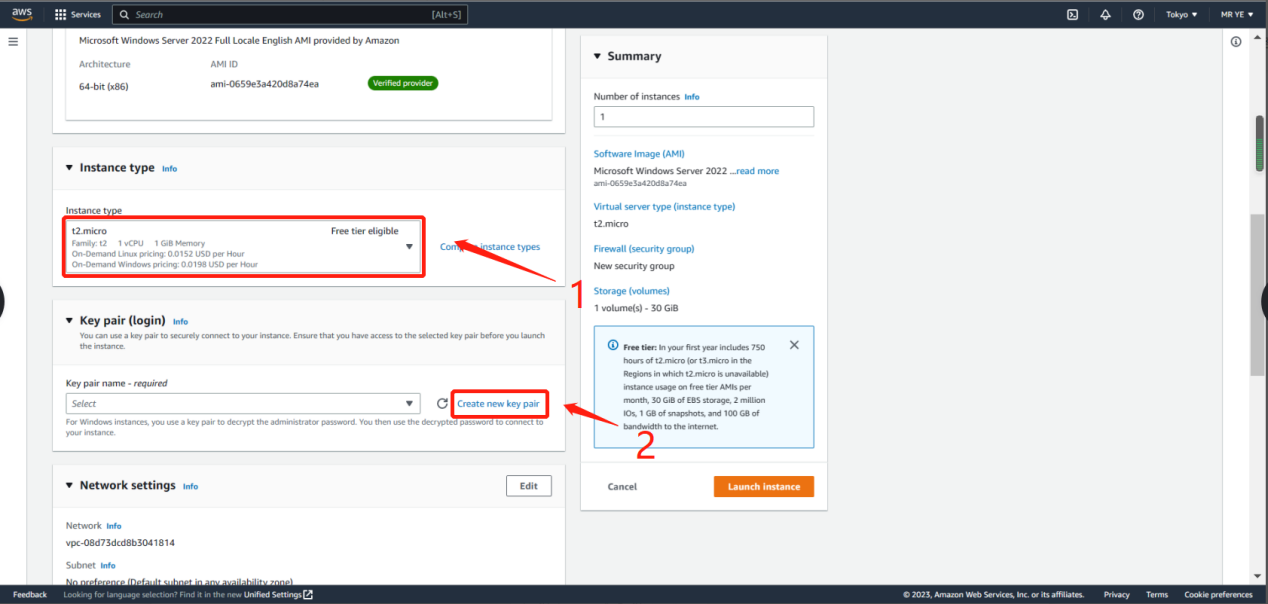Screen dimensions: 1268x604
Task: Click the read more link in Summary
Action: [x=758, y=171]
